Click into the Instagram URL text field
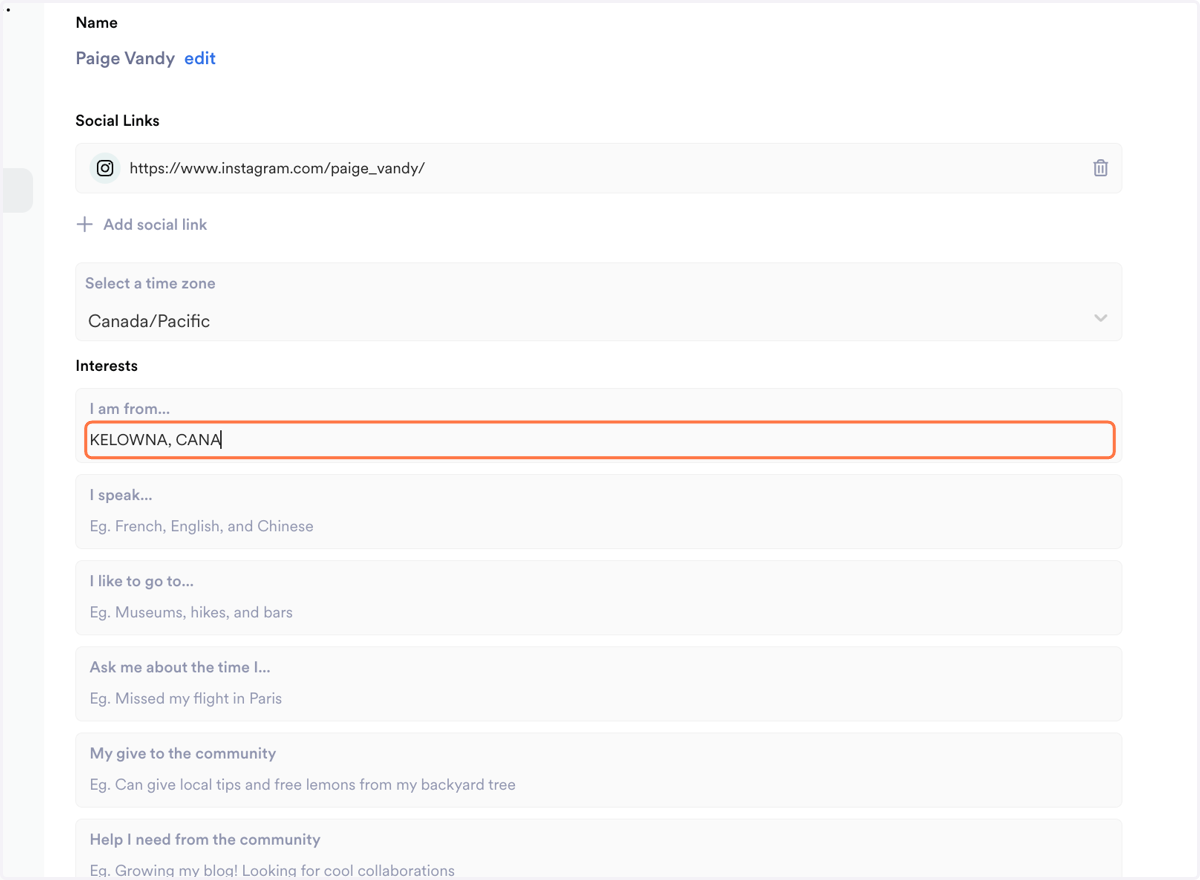The image size is (1200, 880). [600, 168]
